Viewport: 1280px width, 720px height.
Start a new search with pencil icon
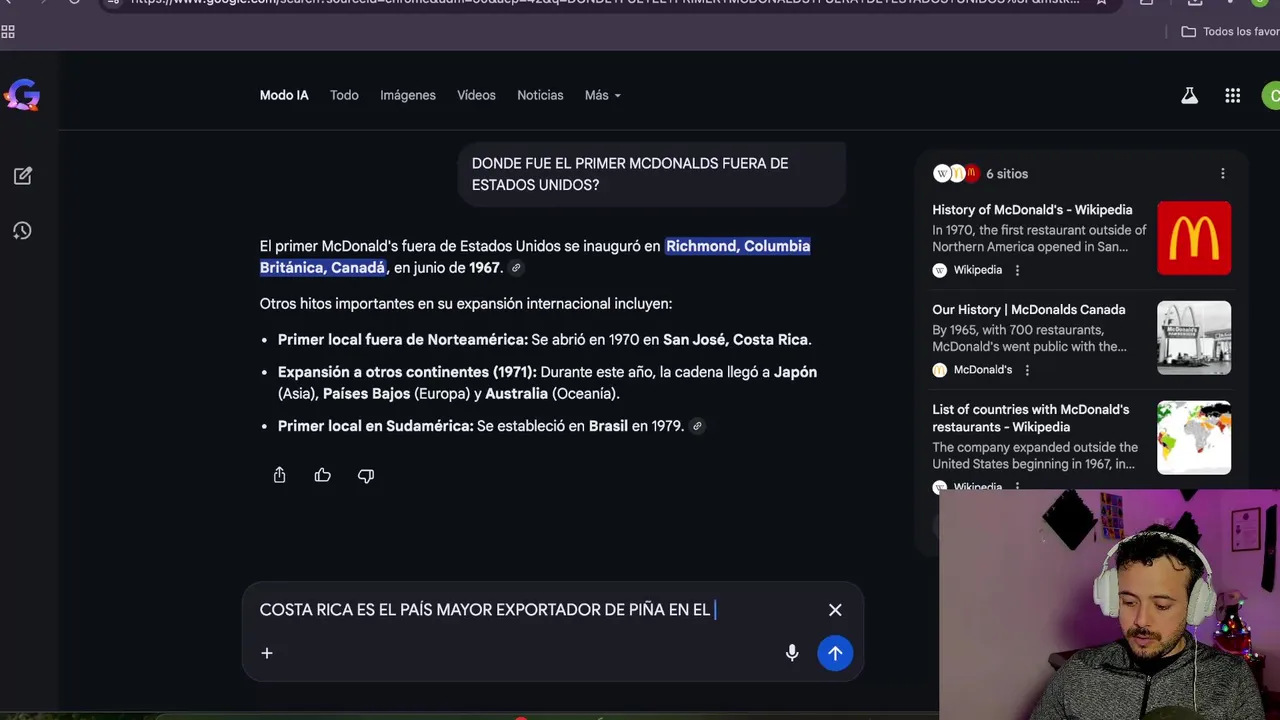pos(23,176)
